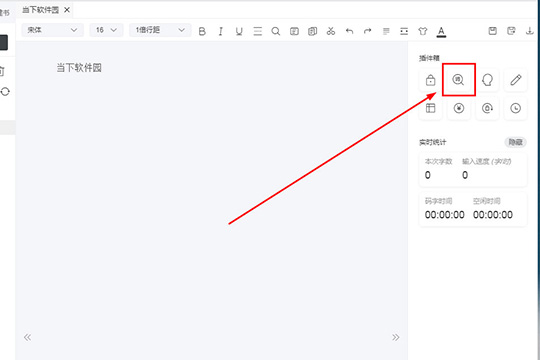Open the round rabbit-face plugin icon
540x360 pixels.
[458, 108]
